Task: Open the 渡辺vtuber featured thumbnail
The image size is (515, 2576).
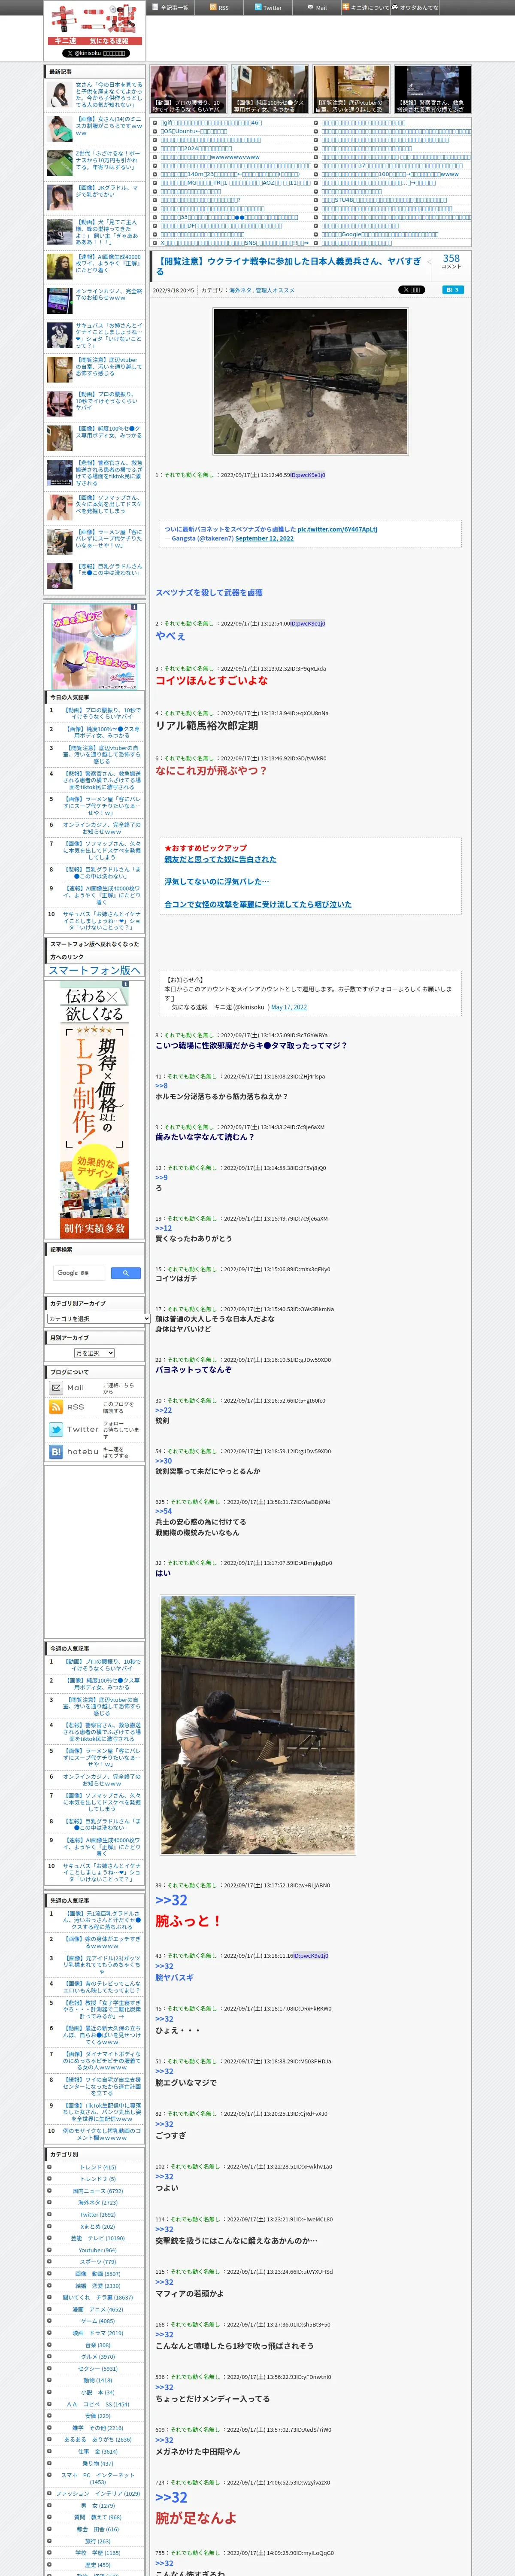Action: pyautogui.click(x=351, y=89)
